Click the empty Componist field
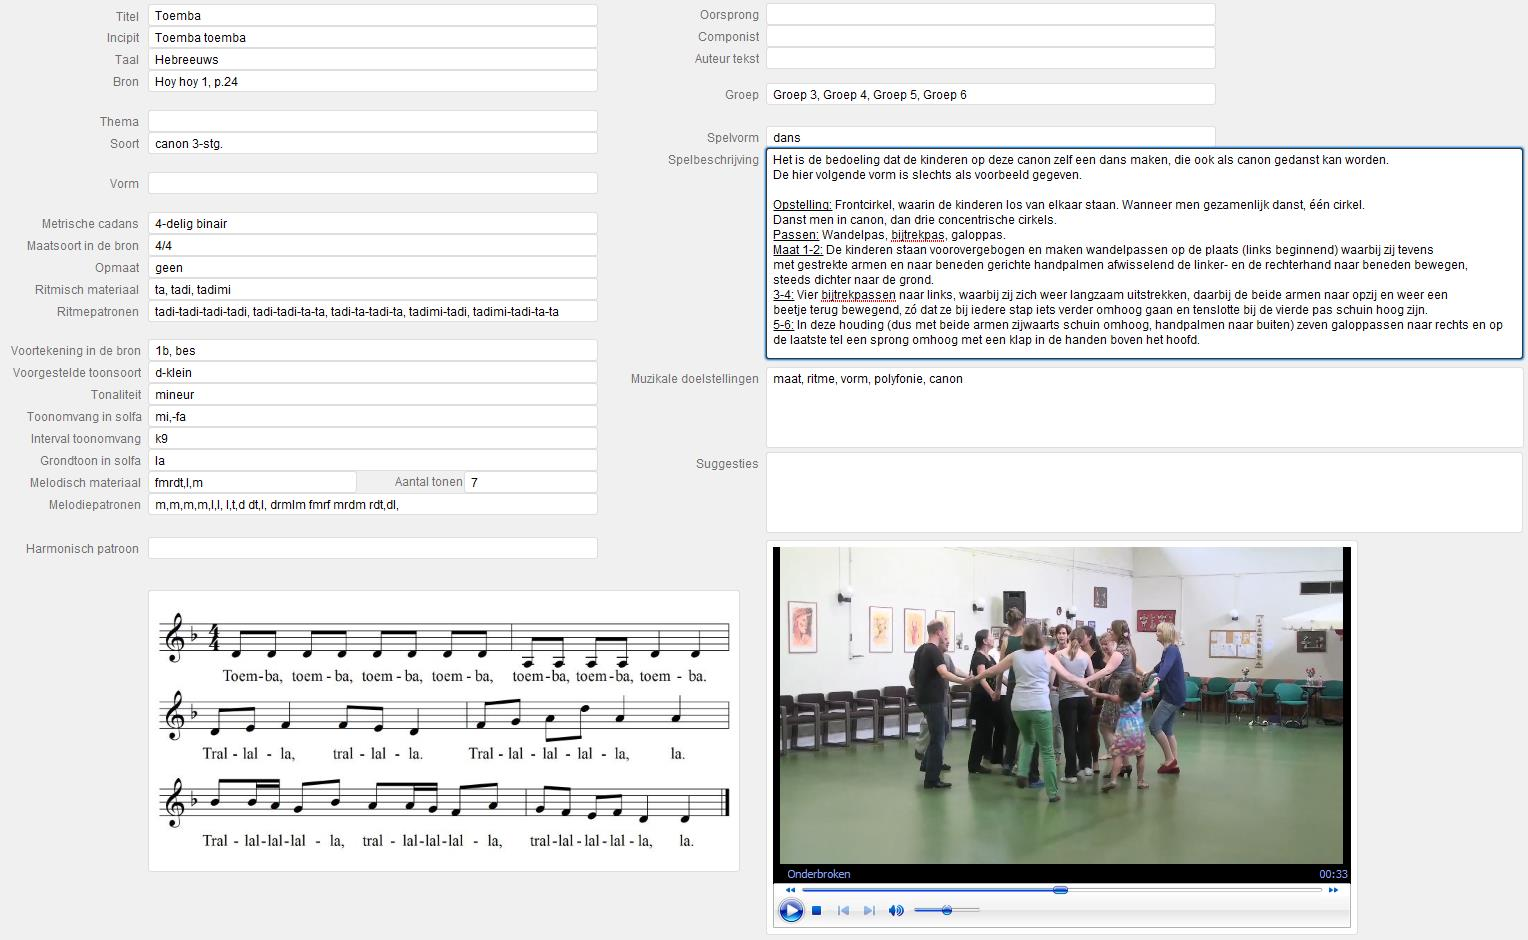The width and height of the screenshot is (1528, 940). click(990, 37)
